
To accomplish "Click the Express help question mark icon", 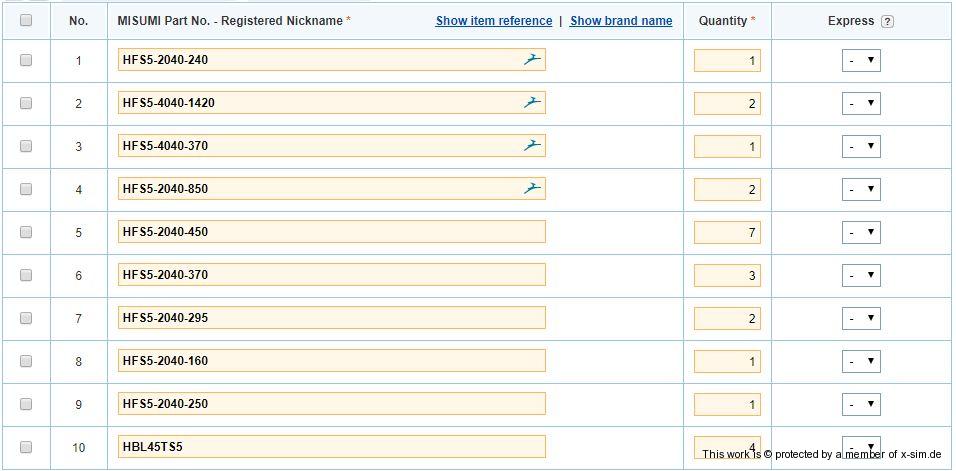I will coord(887,22).
